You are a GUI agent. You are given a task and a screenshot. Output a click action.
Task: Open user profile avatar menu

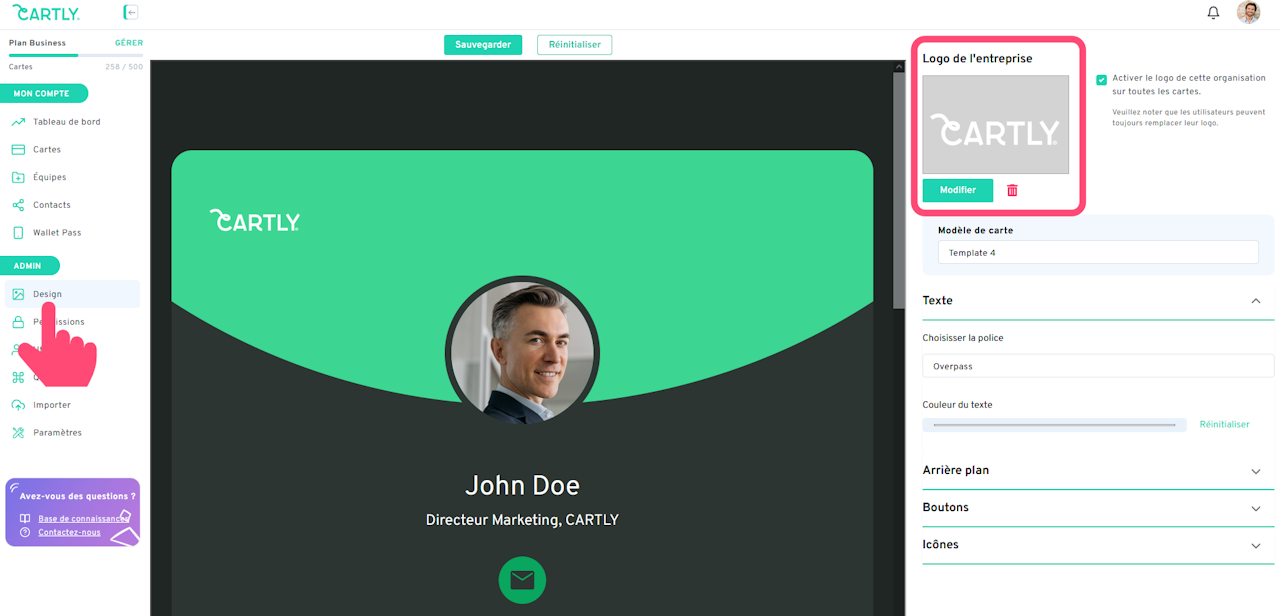click(x=1248, y=13)
